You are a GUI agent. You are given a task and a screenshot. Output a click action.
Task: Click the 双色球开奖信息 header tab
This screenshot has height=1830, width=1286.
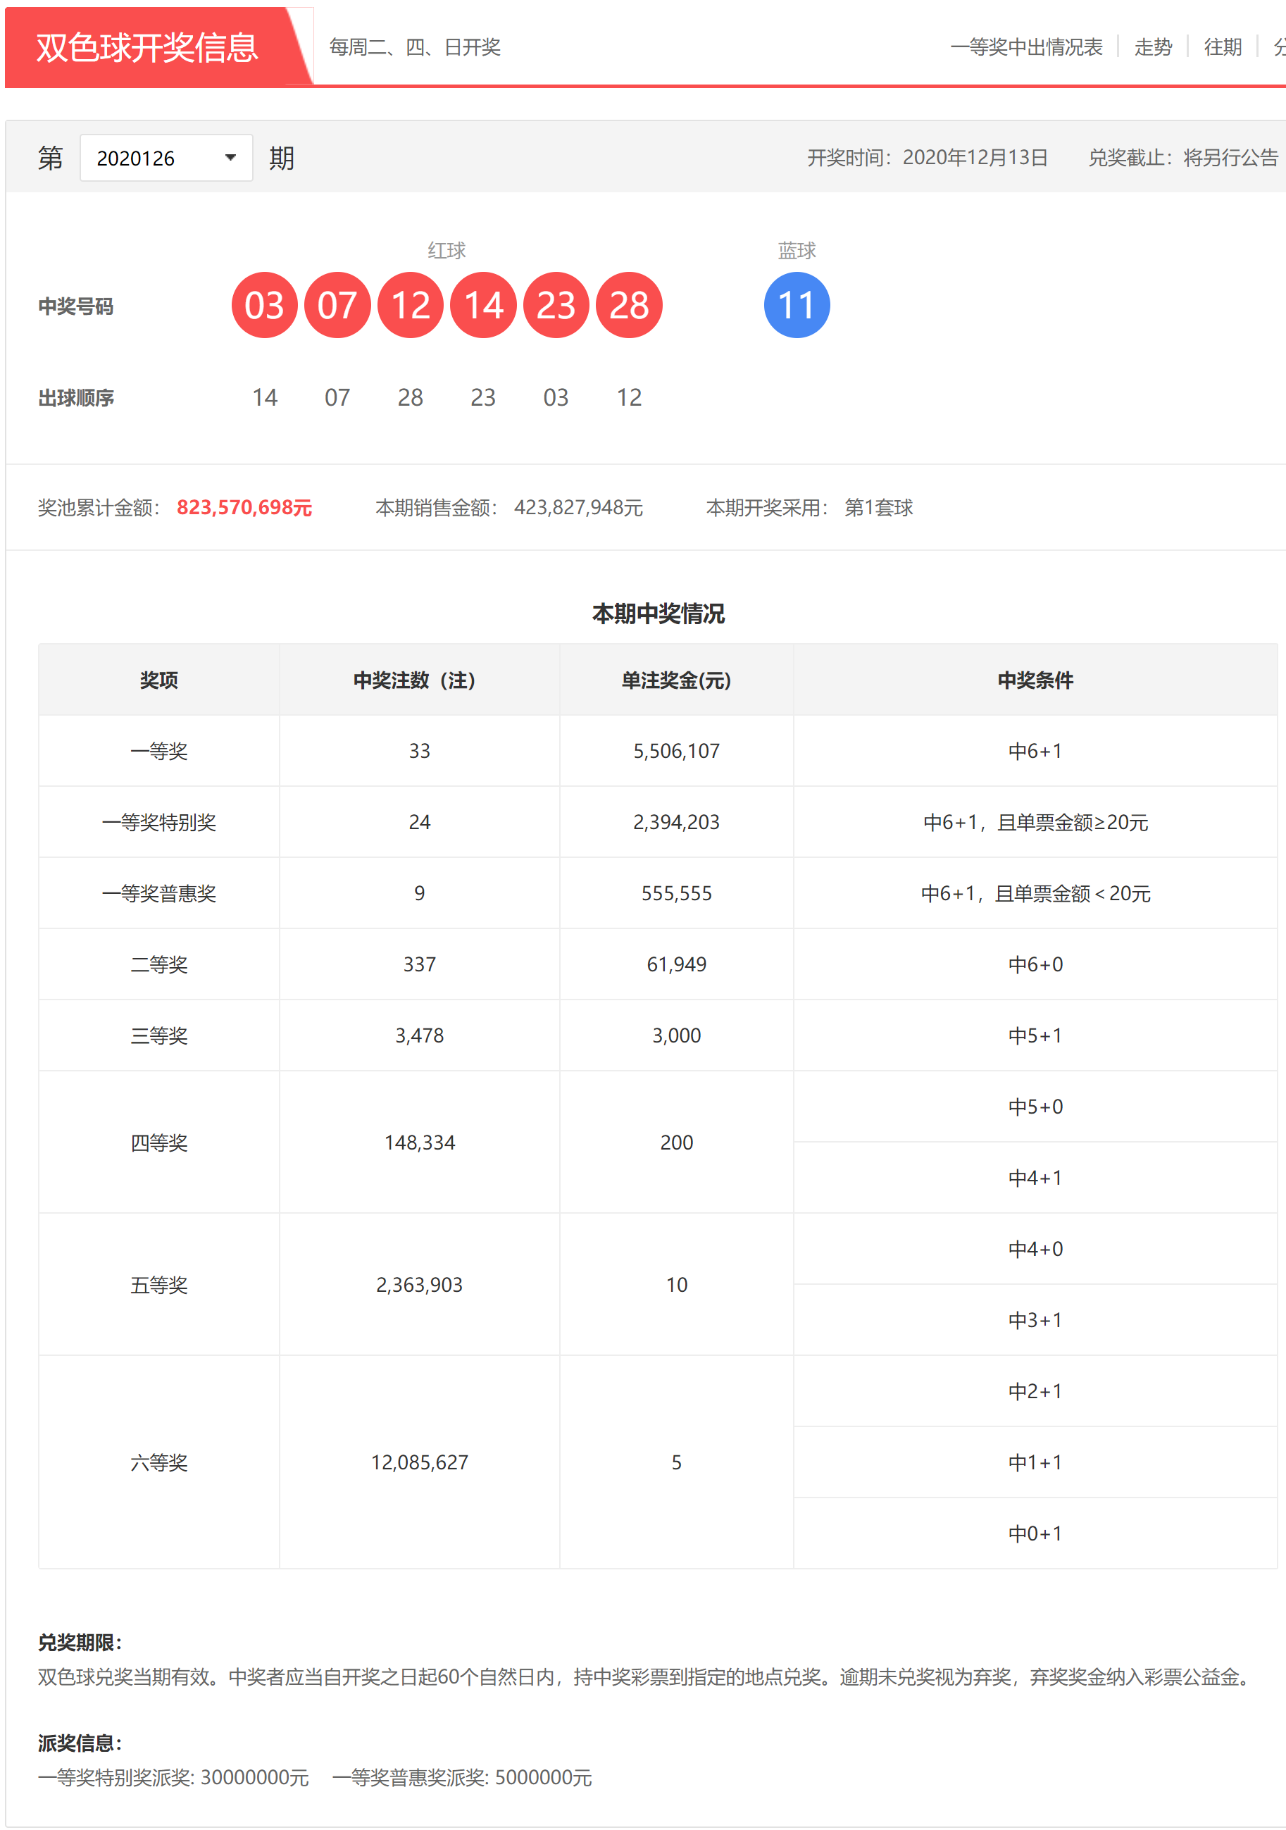(x=148, y=47)
